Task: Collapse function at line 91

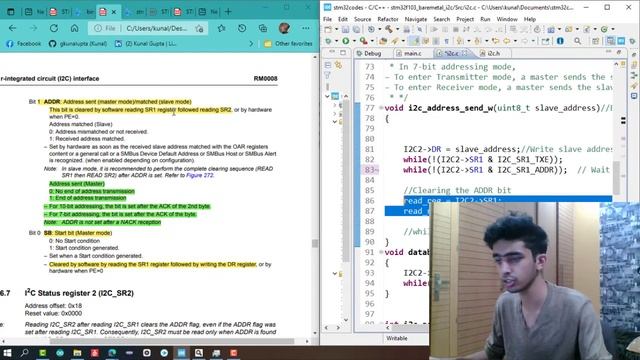Action: pos(381,252)
